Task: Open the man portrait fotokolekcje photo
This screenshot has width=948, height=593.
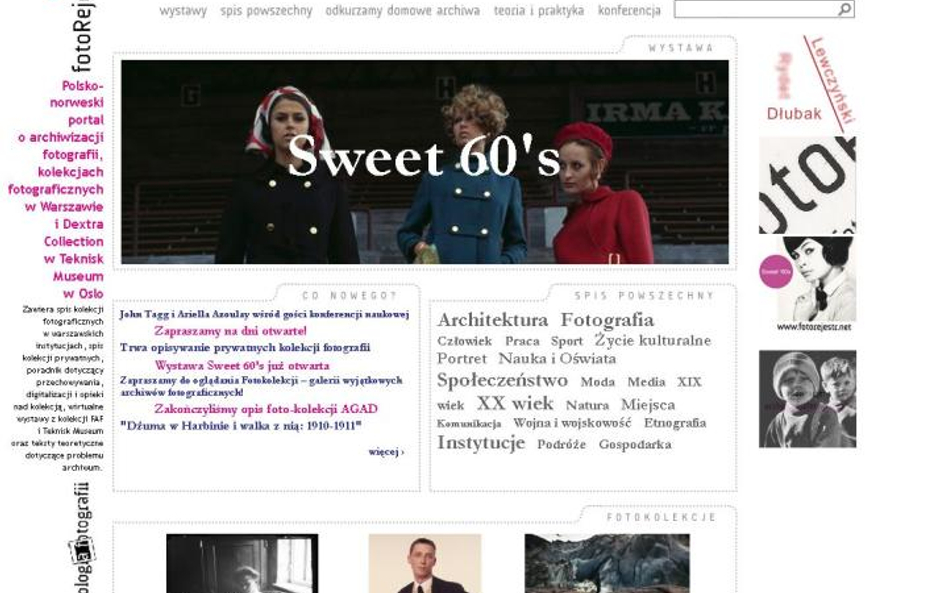Action: [x=425, y=563]
